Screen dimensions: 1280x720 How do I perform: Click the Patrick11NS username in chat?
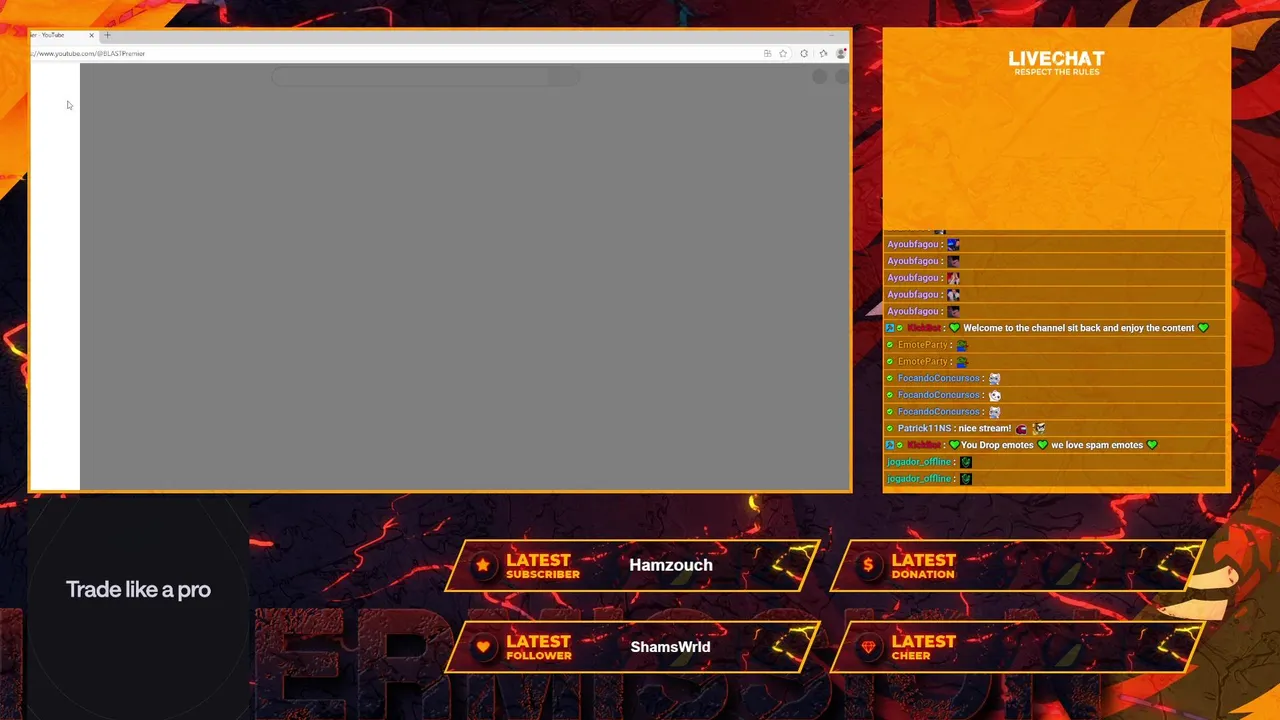924,428
